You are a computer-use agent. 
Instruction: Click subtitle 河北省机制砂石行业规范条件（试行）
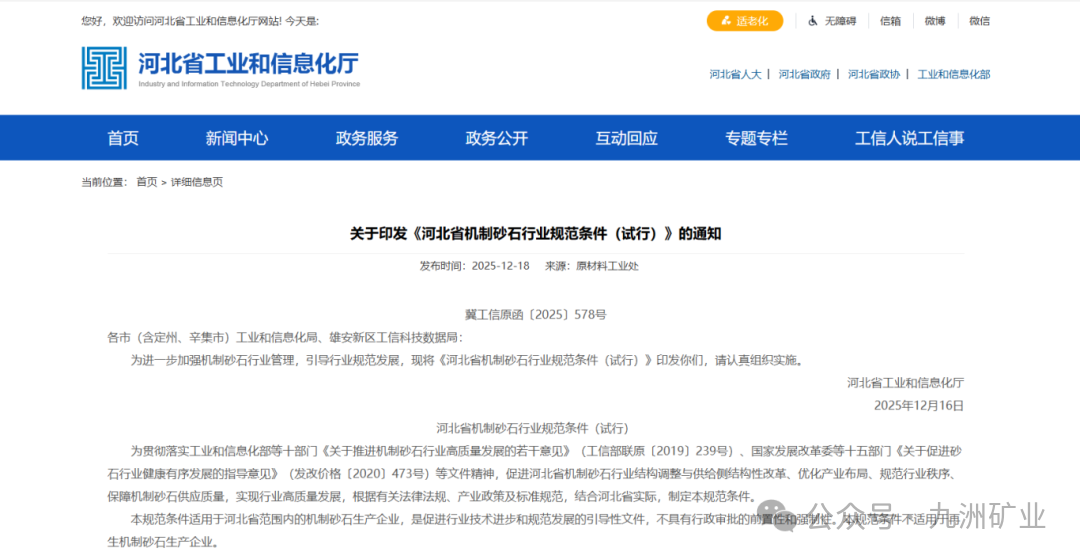[532, 428]
